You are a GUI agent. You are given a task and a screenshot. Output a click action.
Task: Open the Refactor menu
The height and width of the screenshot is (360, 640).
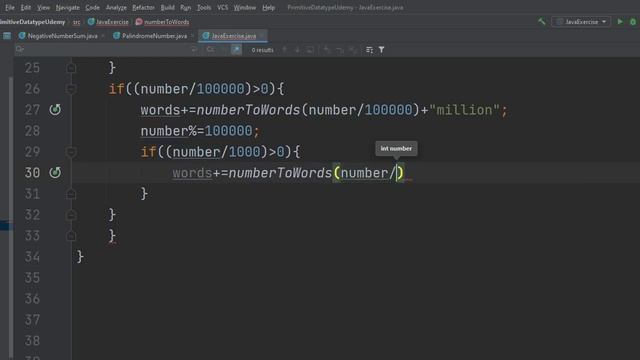[143, 7]
